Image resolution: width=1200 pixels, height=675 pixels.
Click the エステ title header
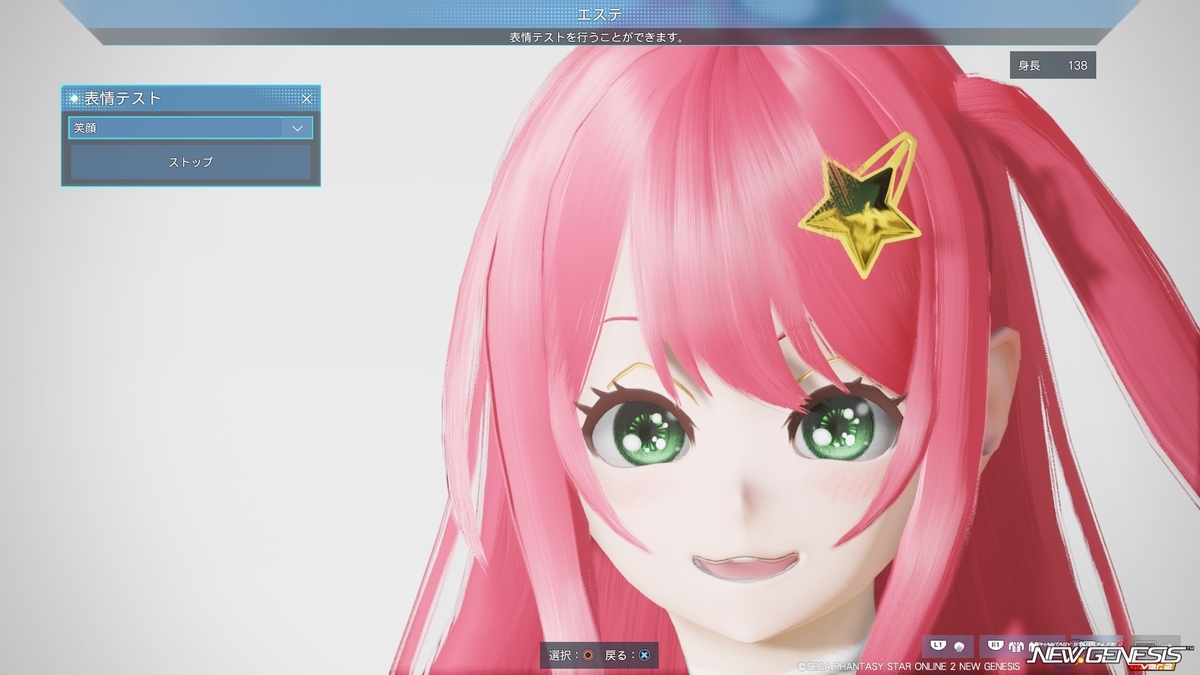click(600, 14)
